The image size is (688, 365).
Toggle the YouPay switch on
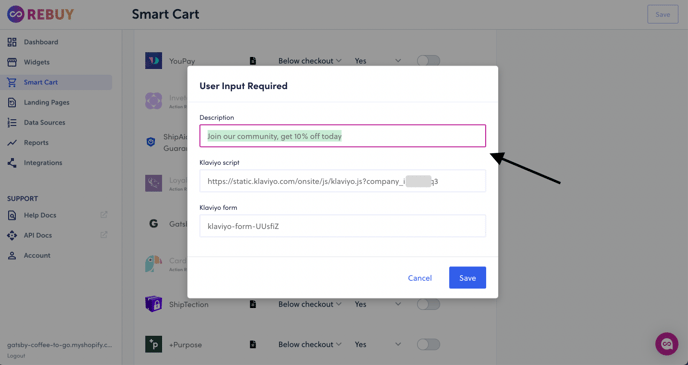[428, 61]
